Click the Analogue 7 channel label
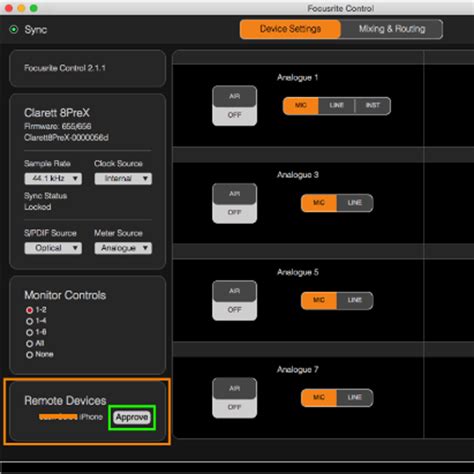The height and width of the screenshot is (474, 474). [x=297, y=370]
